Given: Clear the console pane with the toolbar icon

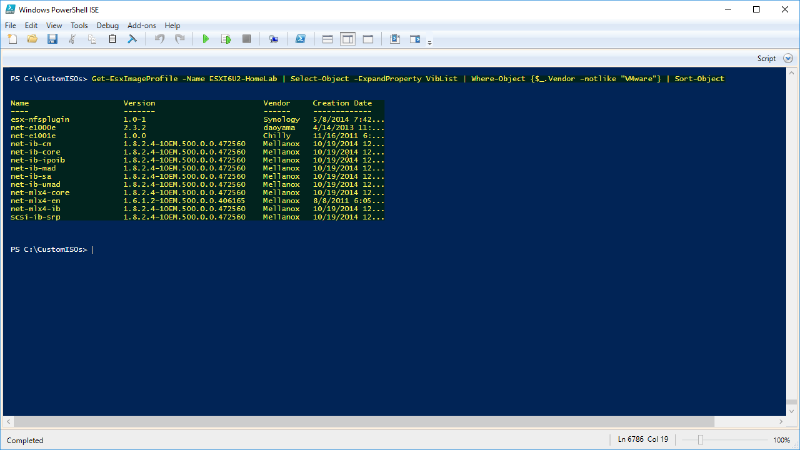Looking at the screenshot, I should [131, 39].
